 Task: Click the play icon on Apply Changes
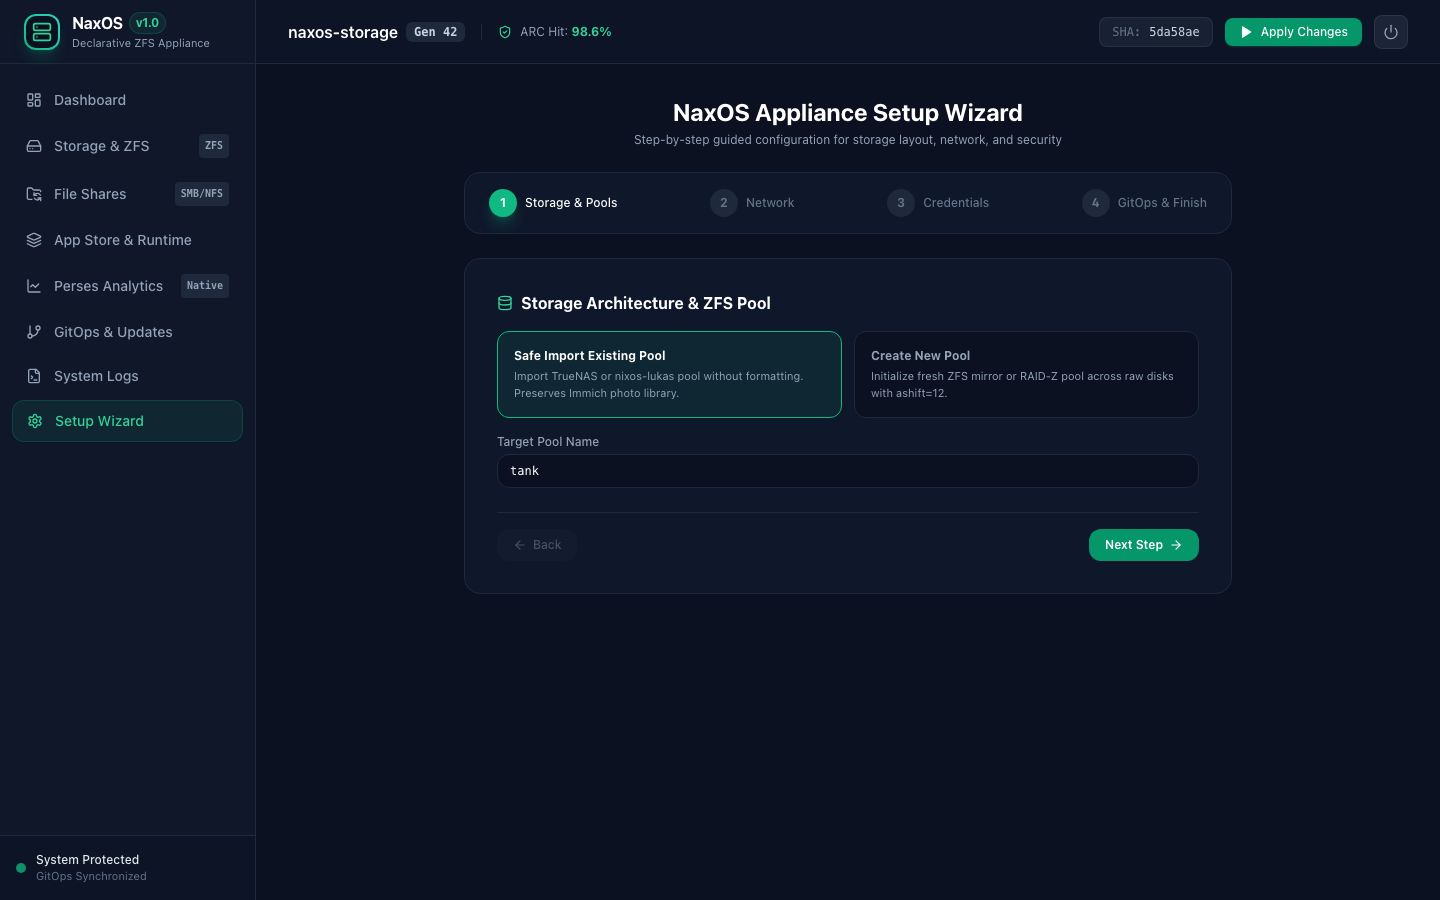click(1246, 32)
